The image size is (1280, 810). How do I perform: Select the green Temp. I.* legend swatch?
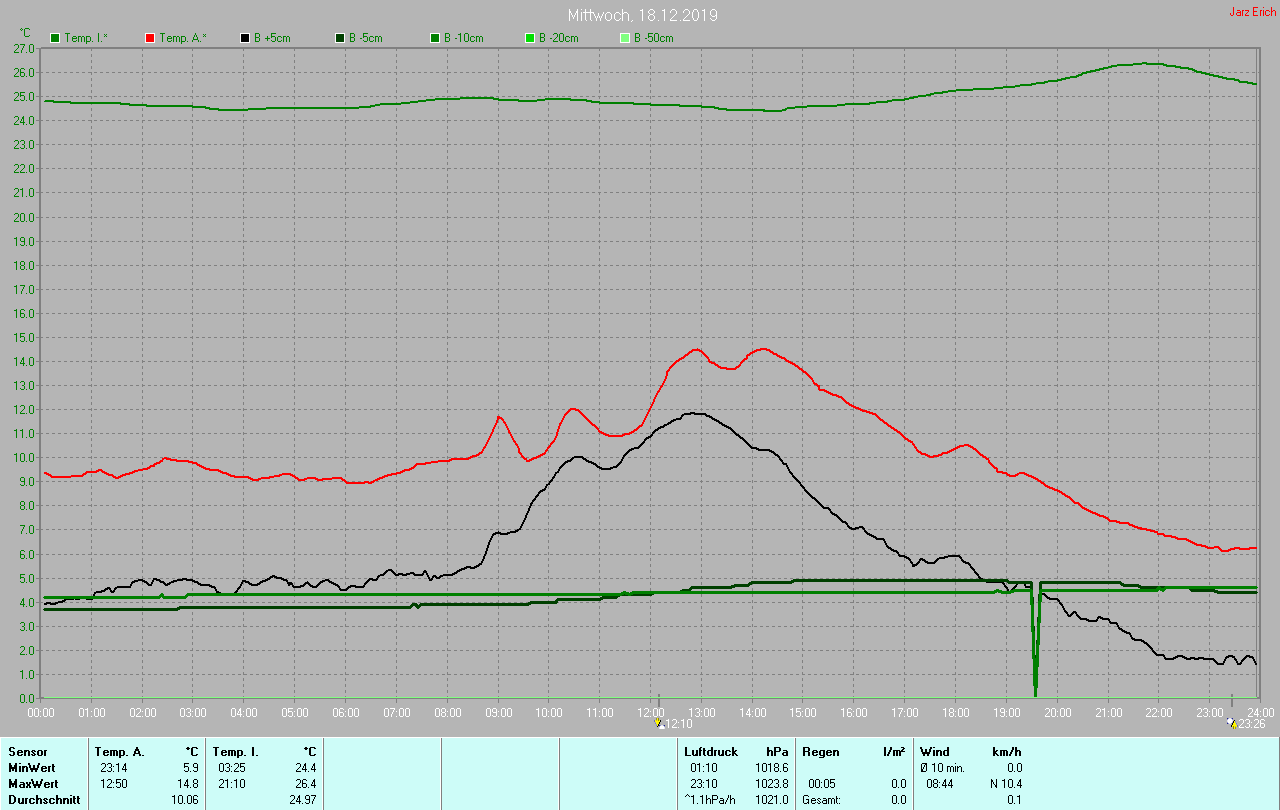pos(55,38)
